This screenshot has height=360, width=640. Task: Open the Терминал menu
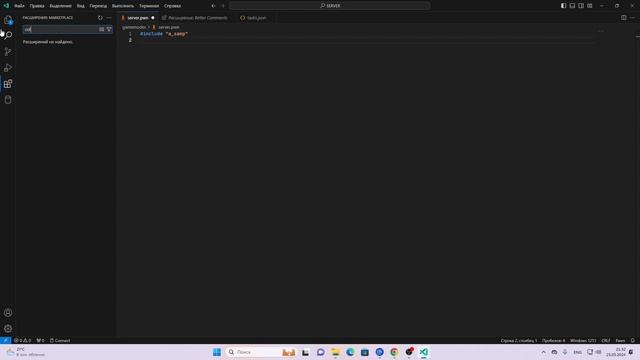[x=149, y=6]
